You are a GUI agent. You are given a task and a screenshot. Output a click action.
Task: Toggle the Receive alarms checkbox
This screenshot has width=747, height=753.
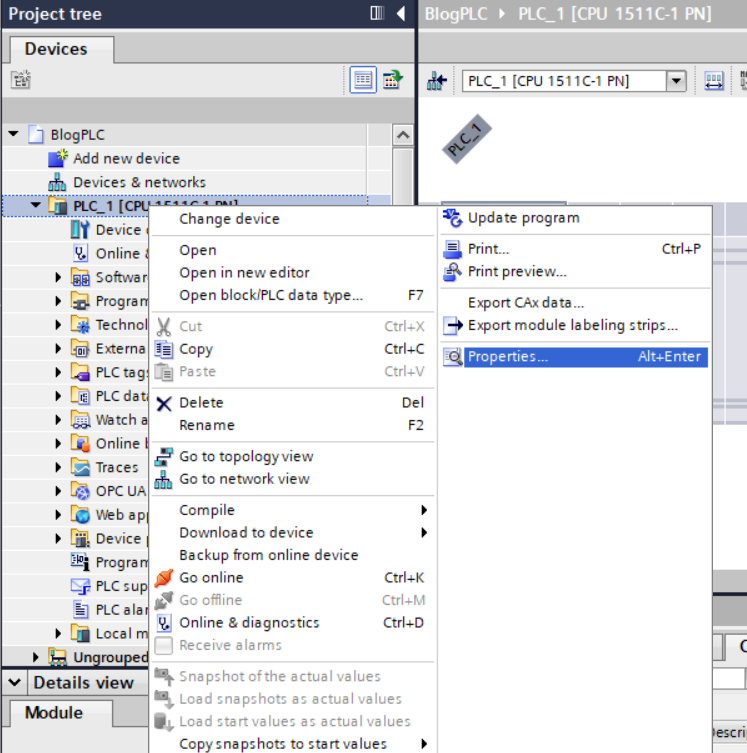(164, 645)
